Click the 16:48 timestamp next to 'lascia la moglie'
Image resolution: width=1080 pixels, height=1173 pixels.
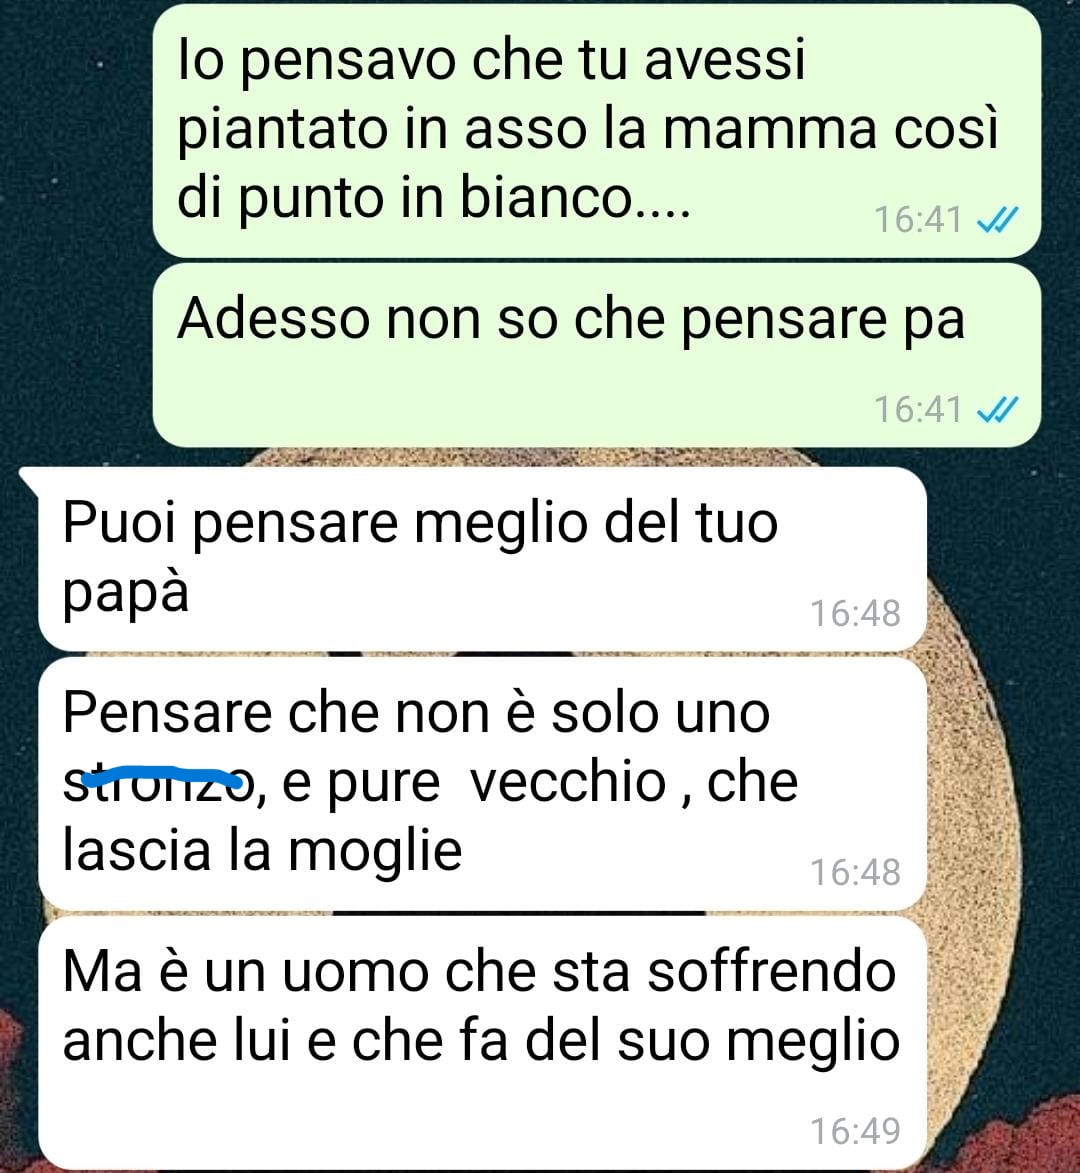click(x=856, y=872)
